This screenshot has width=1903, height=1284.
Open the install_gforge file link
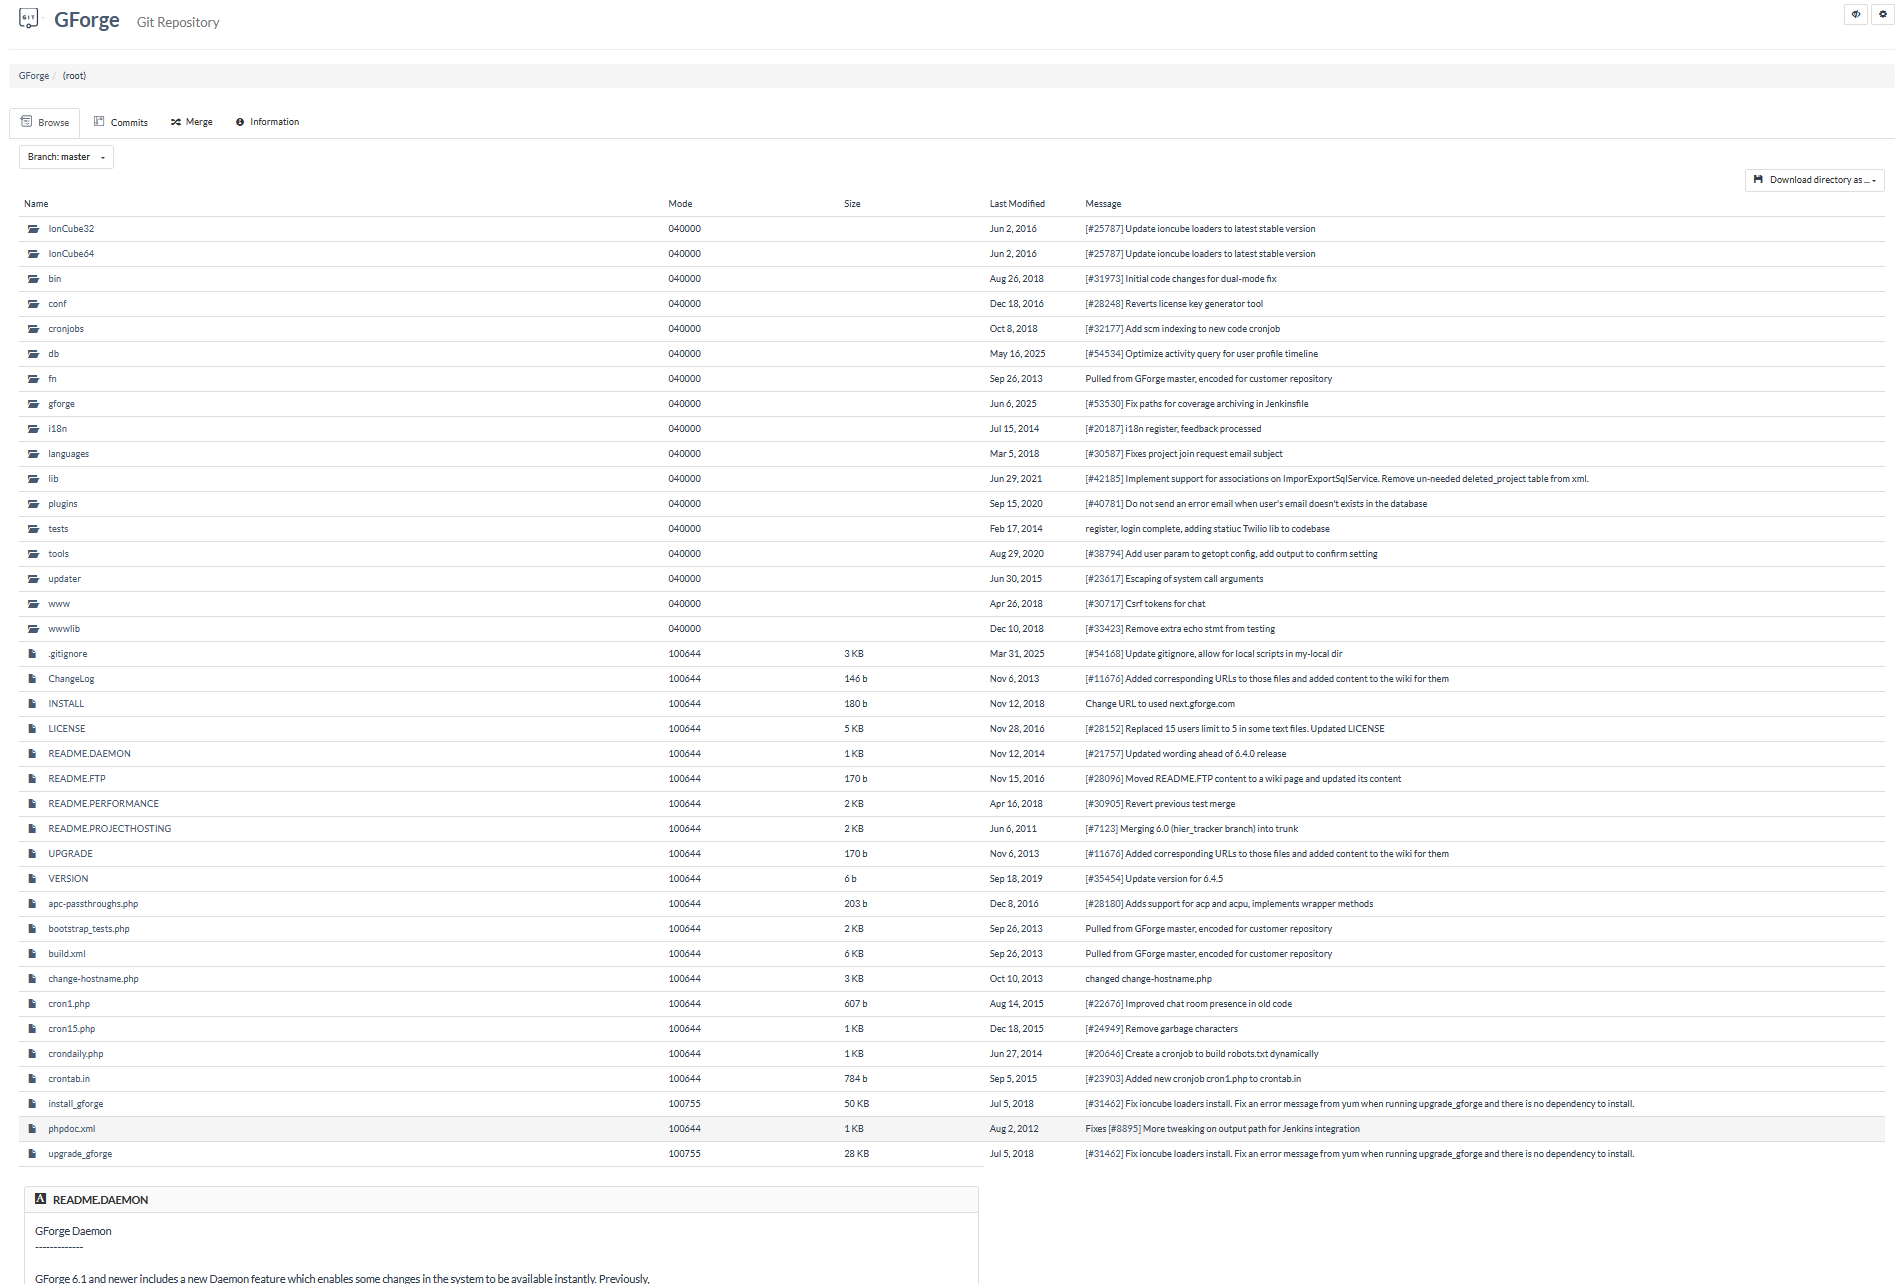76,1104
